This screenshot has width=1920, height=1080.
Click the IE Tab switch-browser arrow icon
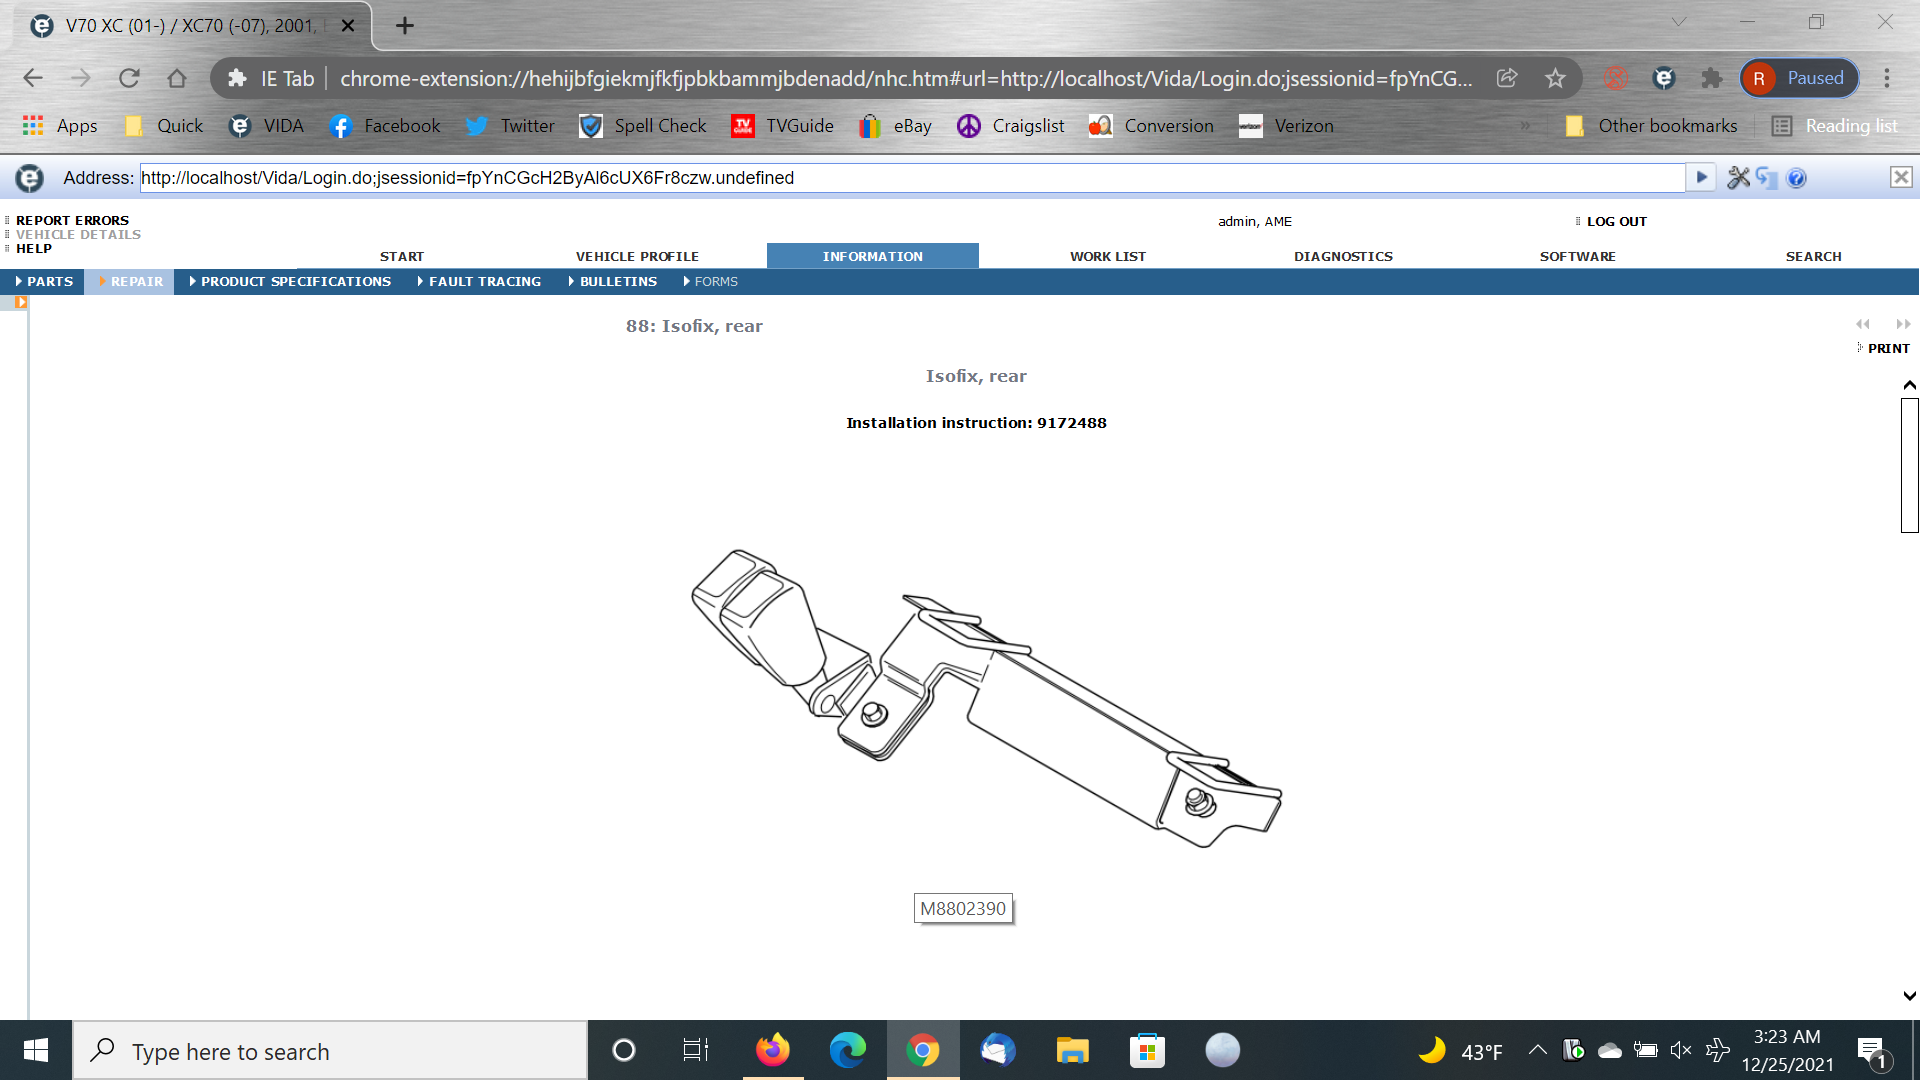[x=1766, y=178]
